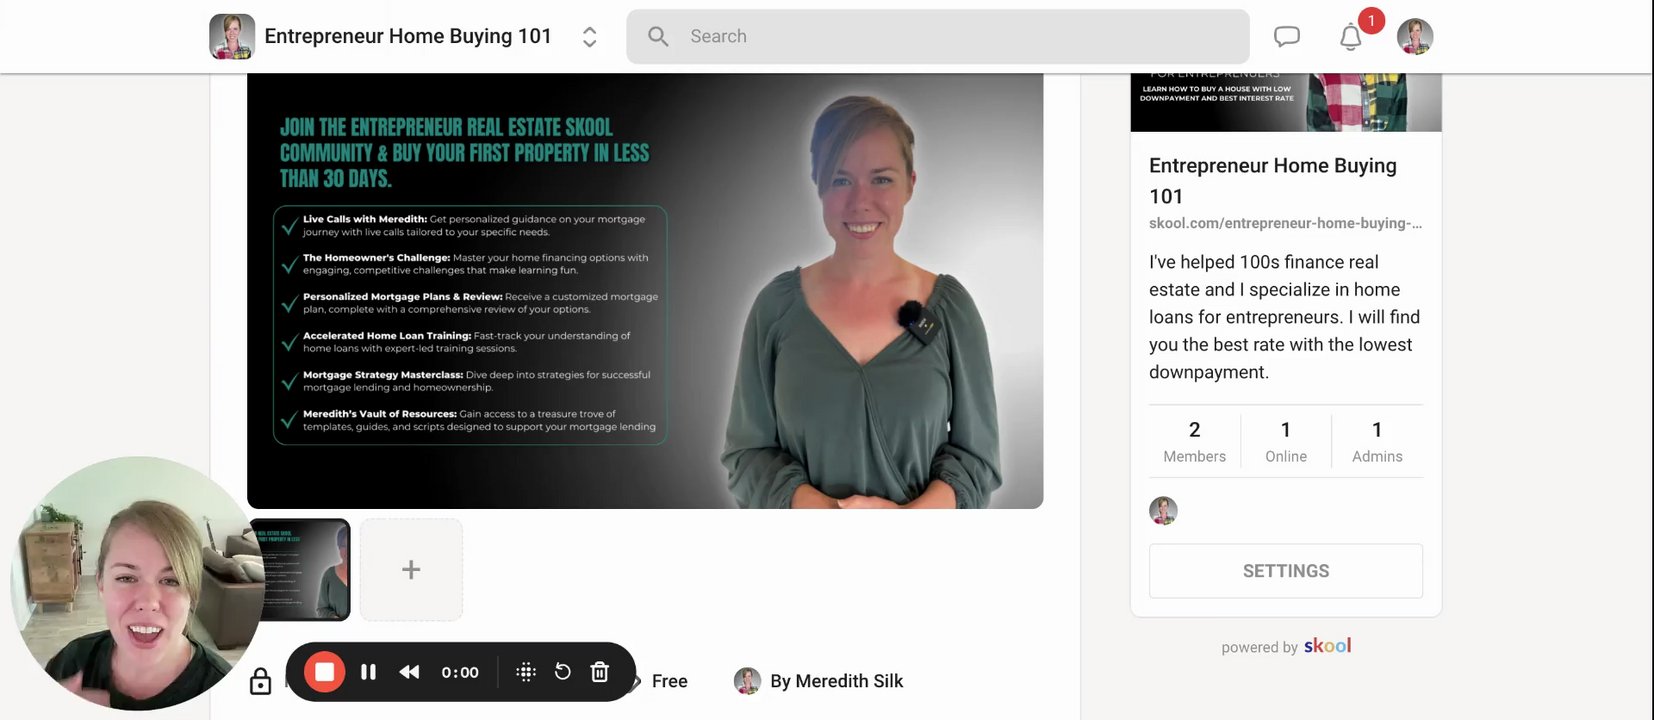Viewport: 1654px width, 720px height.
Task: Click the lock privacy icon
Action: click(260, 681)
